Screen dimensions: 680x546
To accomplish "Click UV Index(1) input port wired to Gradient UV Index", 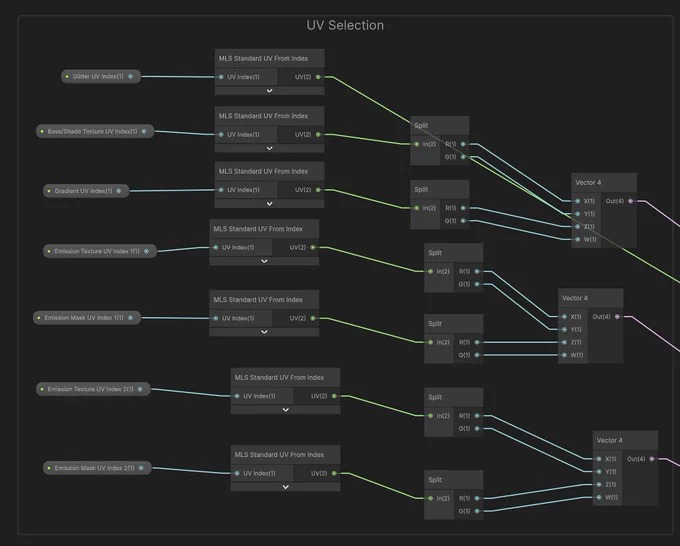I will (221, 190).
